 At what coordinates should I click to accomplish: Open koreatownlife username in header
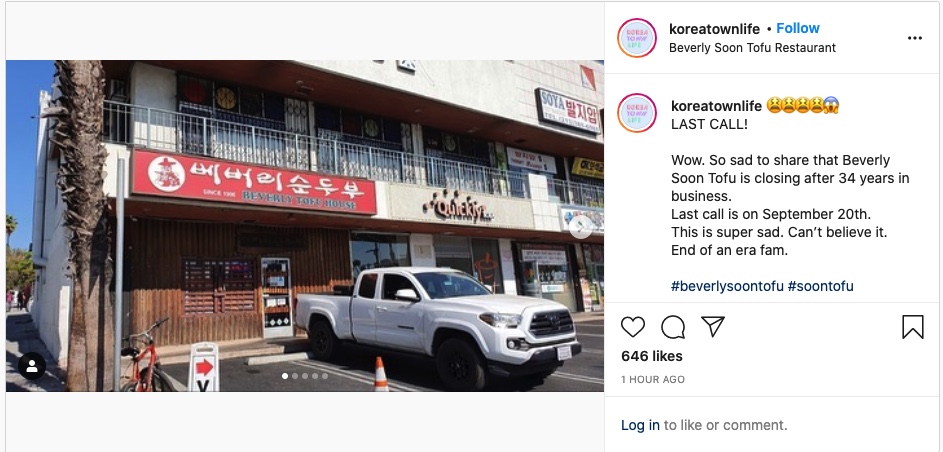coord(714,28)
